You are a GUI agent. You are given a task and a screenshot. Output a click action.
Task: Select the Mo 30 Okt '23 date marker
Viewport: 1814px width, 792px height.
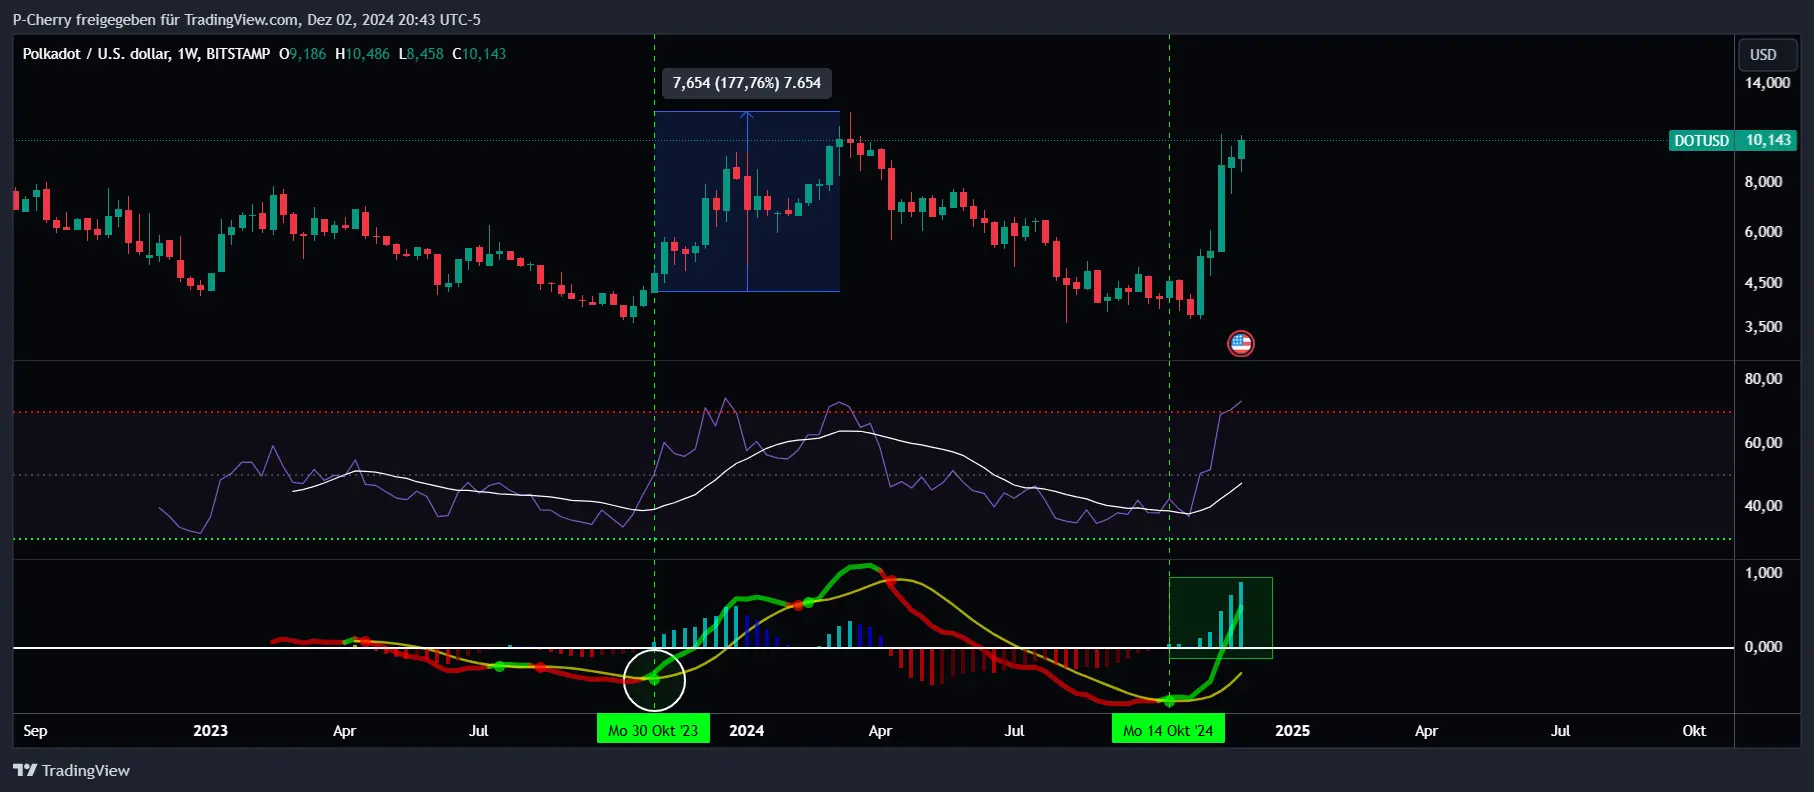(x=653, y=730)
